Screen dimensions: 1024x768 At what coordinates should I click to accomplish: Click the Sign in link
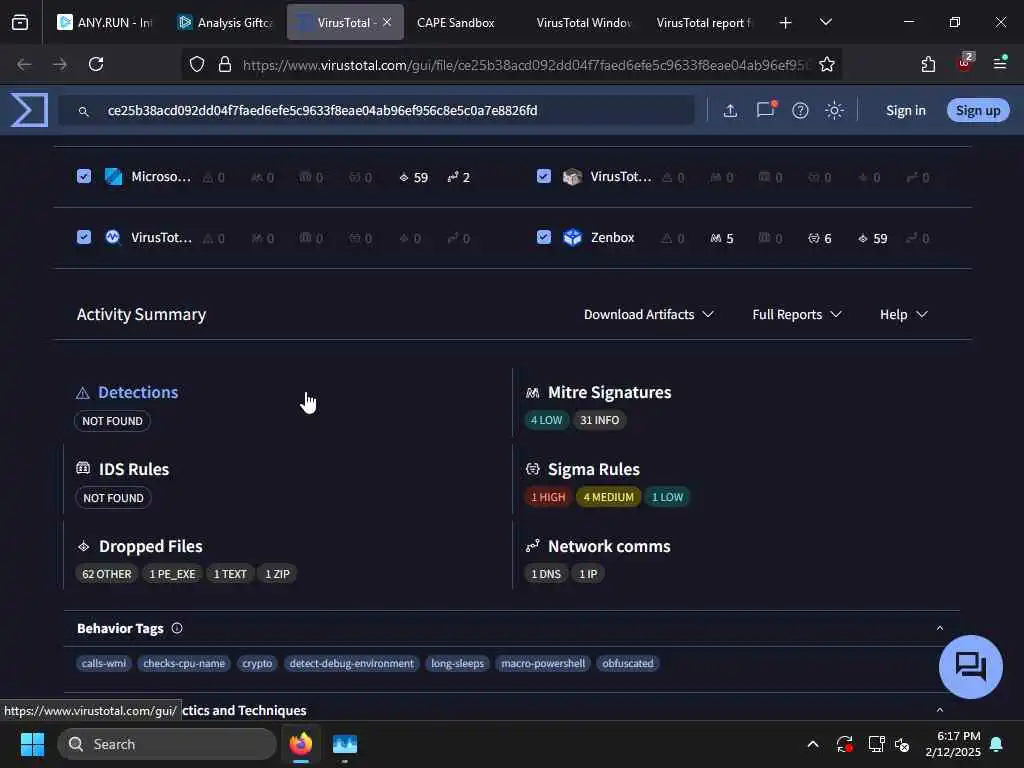click(906, 110)
